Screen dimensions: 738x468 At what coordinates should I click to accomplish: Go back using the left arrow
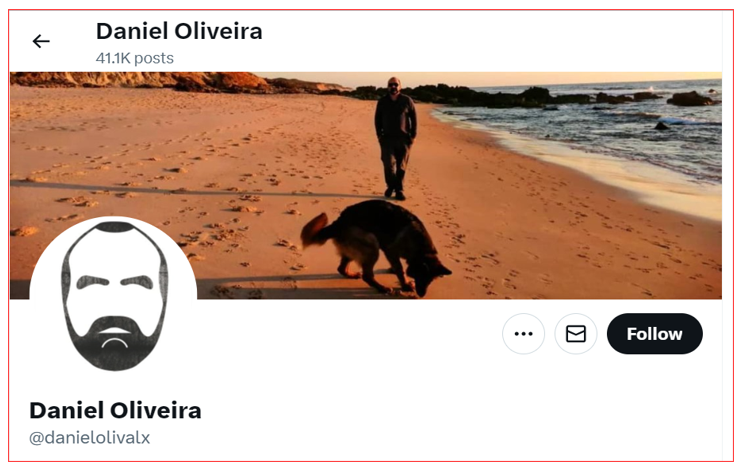click(x=41, y=41)
